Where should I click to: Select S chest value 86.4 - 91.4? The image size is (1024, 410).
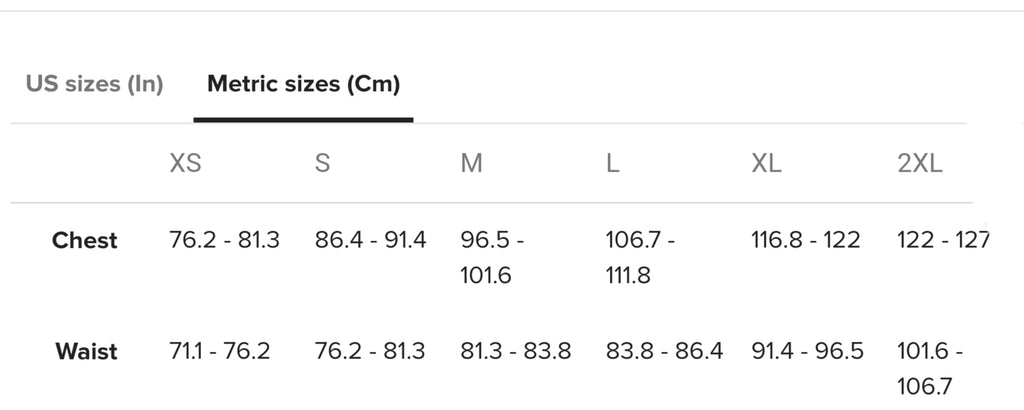(370, 241)
